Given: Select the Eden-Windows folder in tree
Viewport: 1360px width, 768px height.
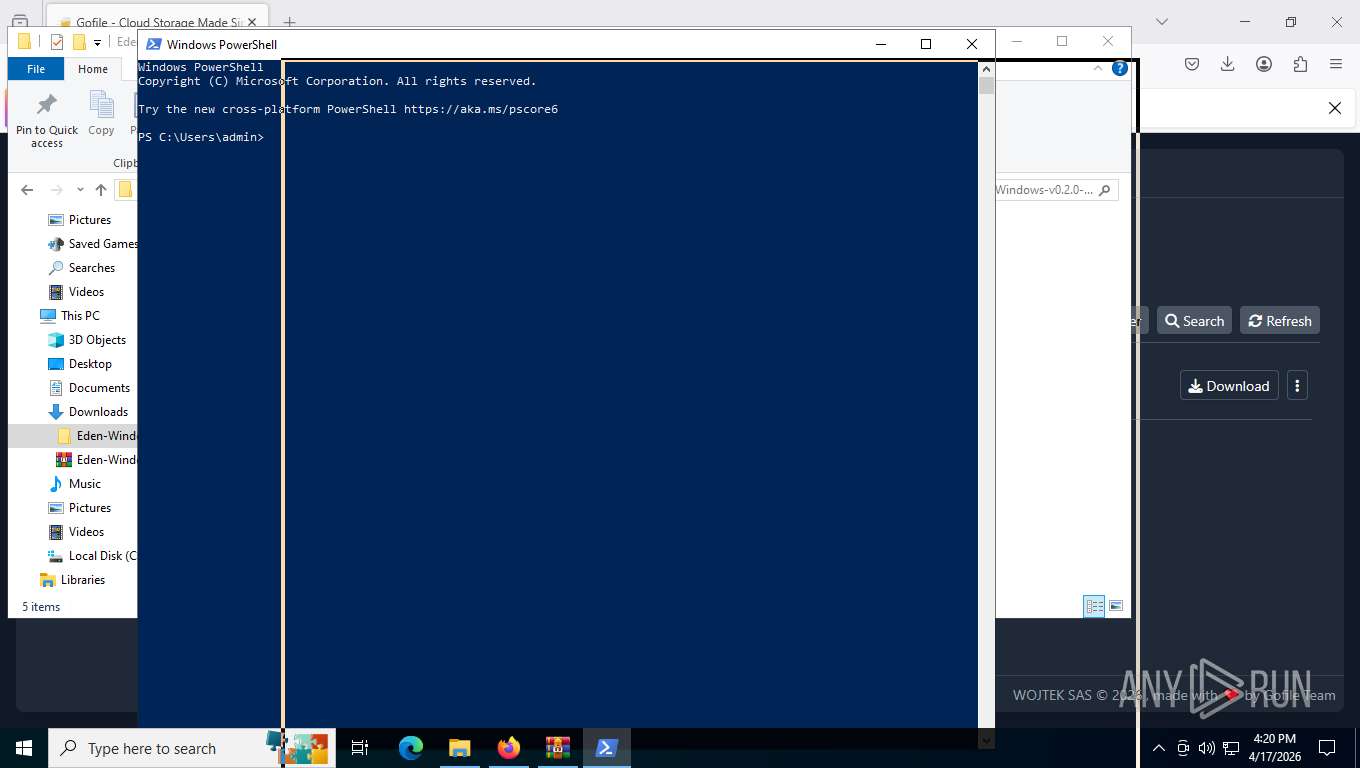Looking at the screenshot, I should (97, 436).
